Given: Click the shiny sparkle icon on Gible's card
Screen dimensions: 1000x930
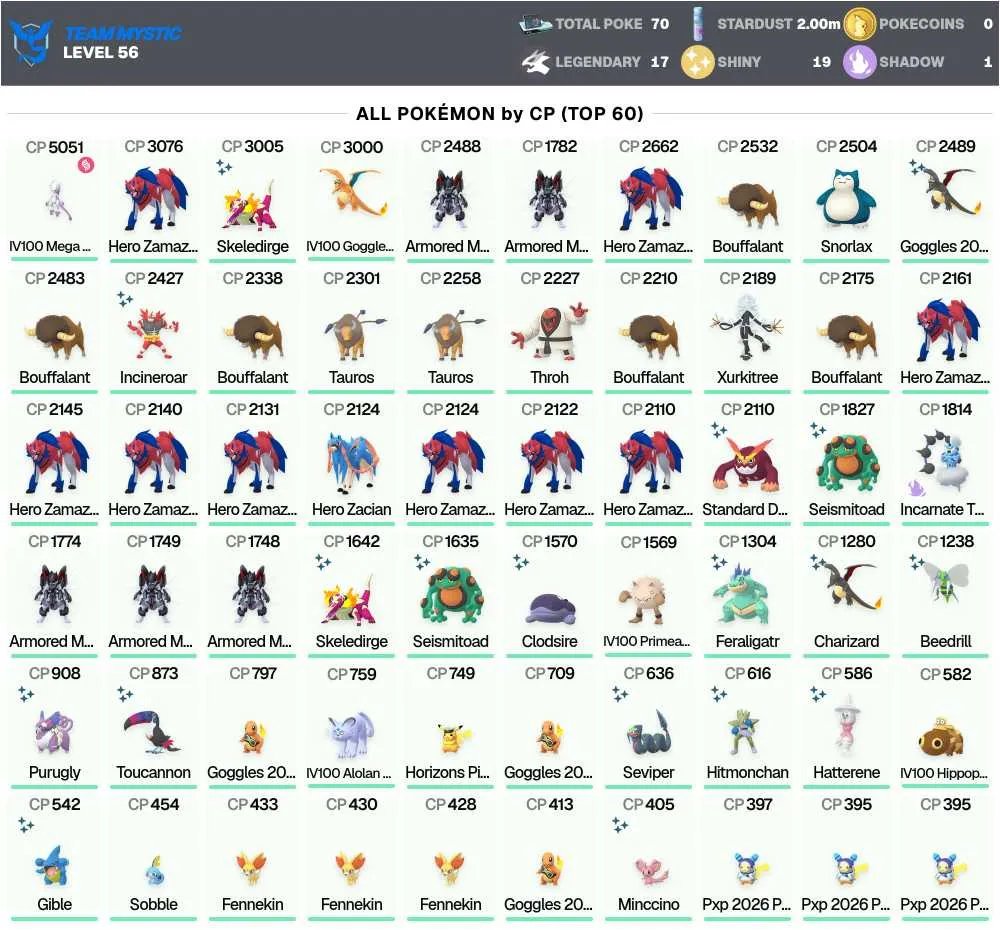Looking at the screenshot, I should pos(26,825).
